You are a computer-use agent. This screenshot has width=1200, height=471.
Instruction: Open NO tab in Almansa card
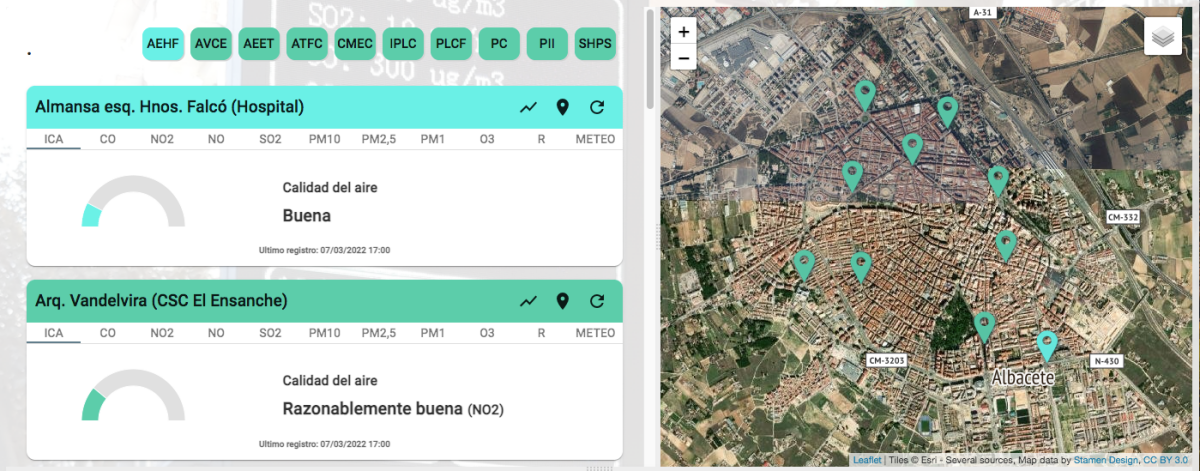216,138
